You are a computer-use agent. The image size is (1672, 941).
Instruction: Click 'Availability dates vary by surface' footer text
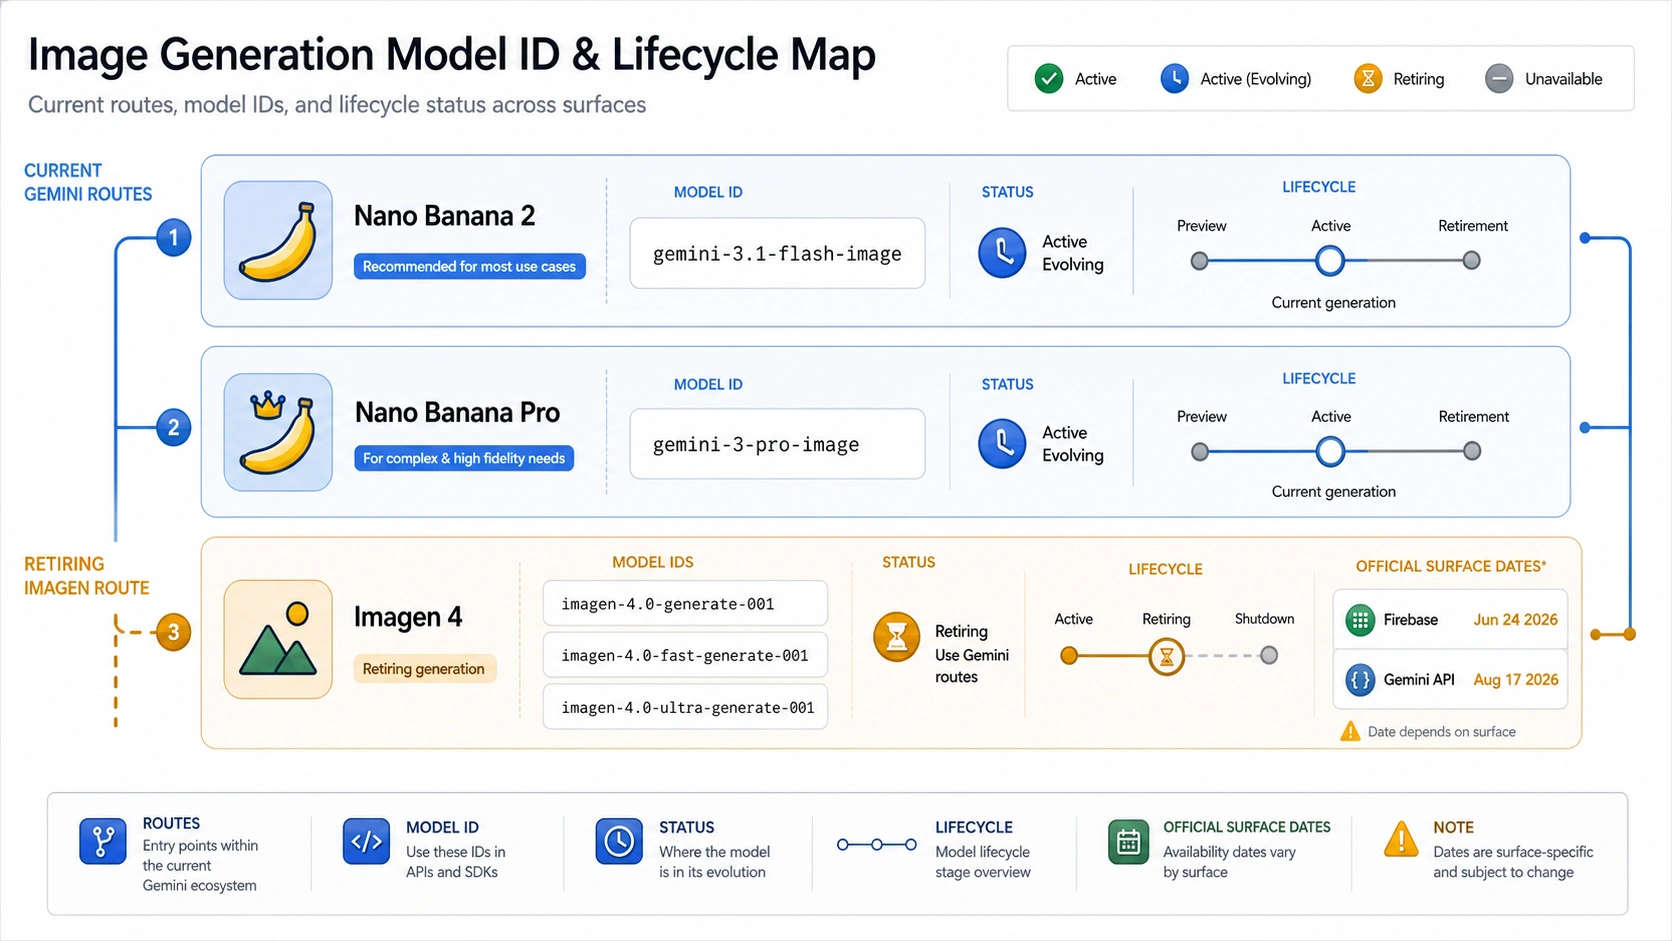coord(1229,862)
